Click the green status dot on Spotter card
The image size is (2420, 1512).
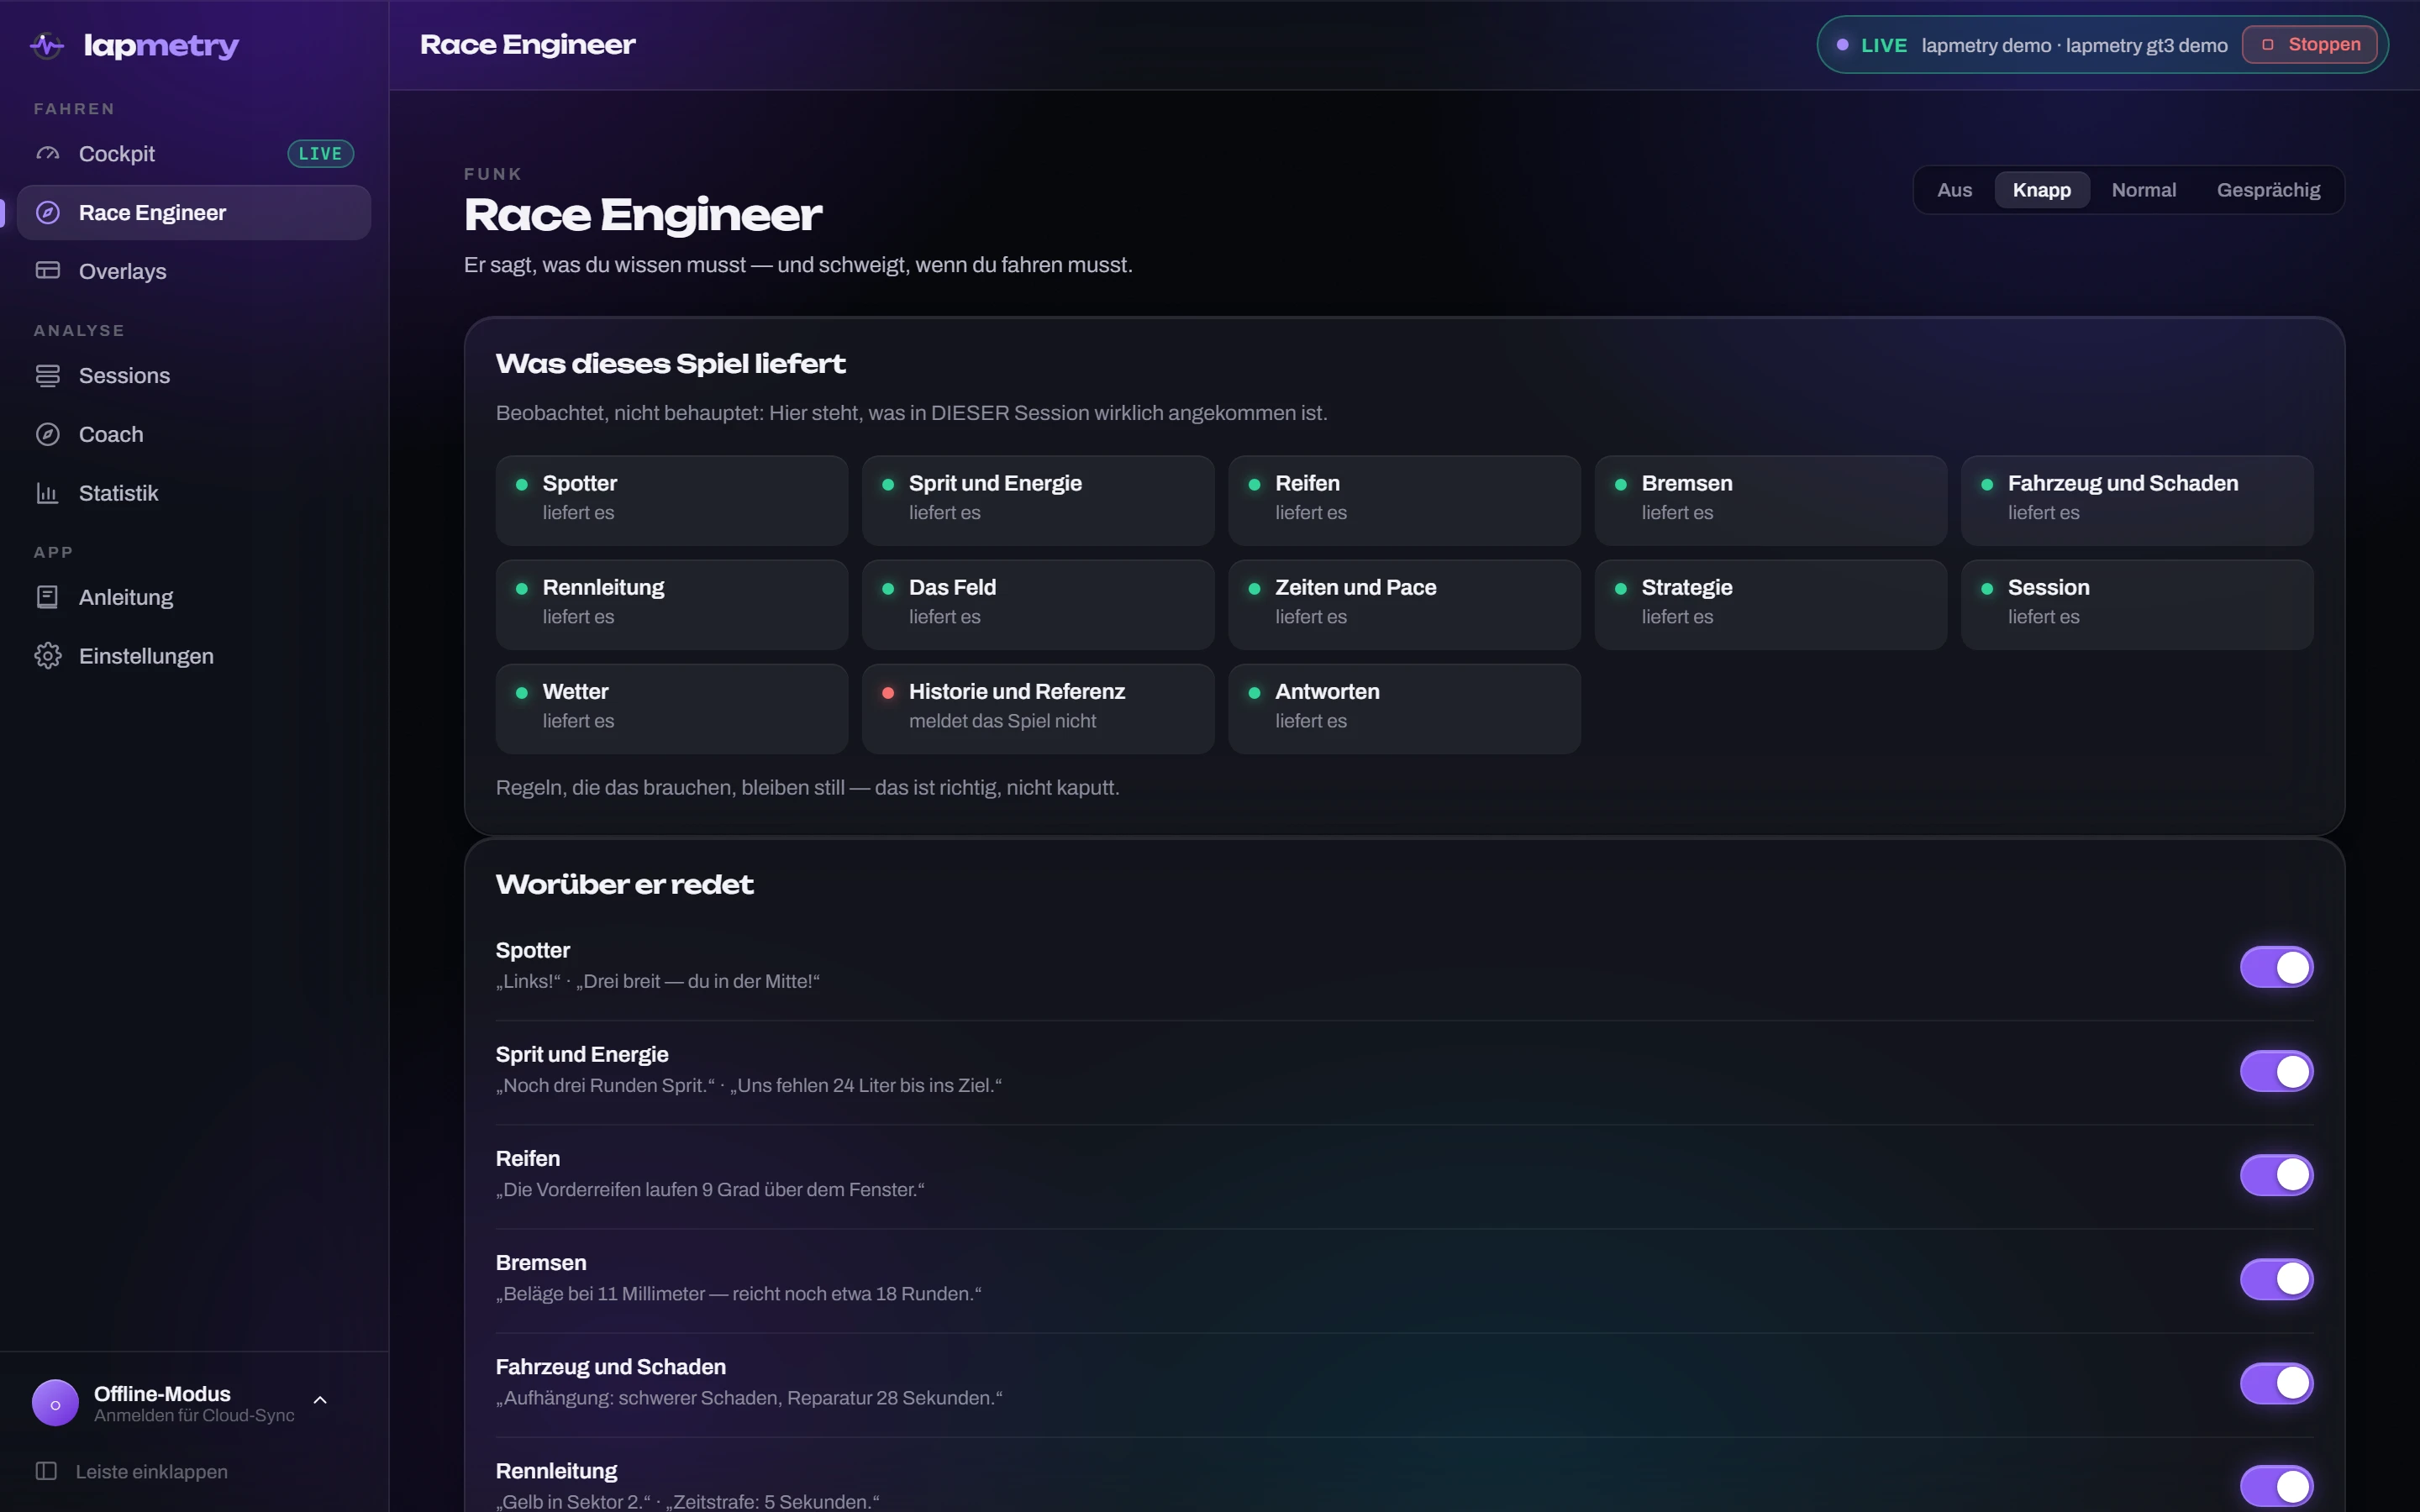[x=522, y=485]
